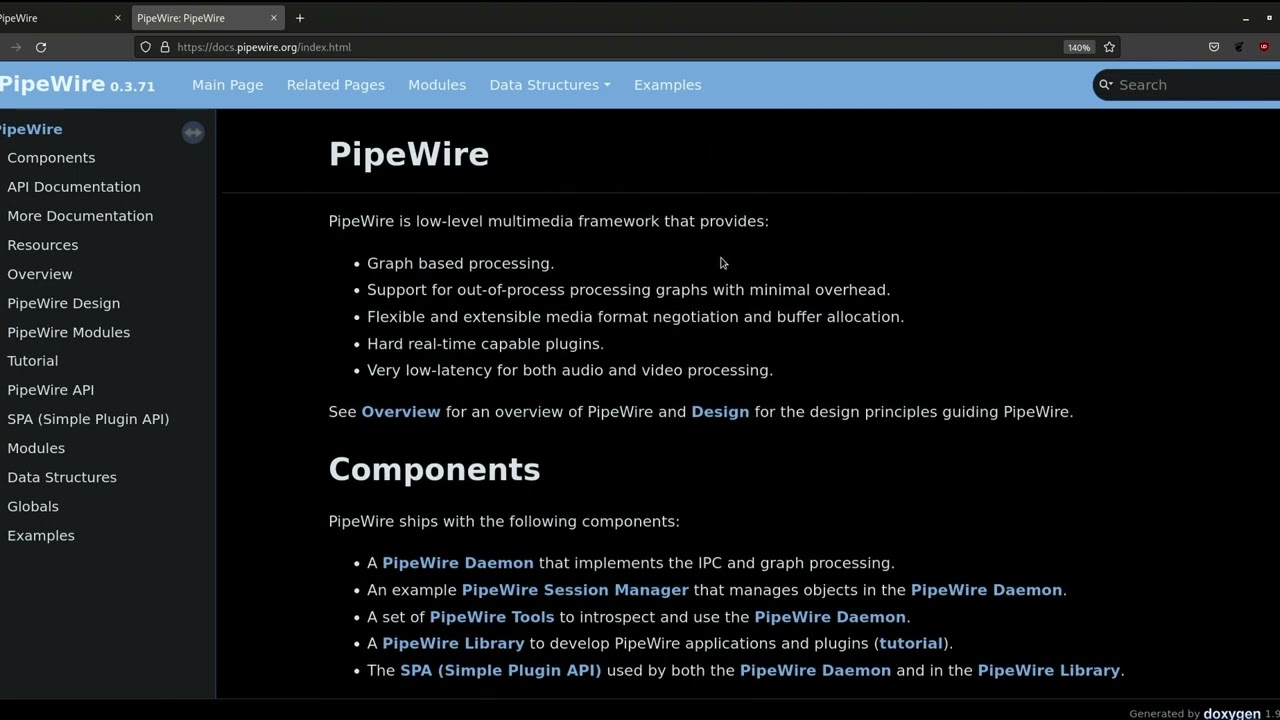This screenshot has width=1280, height=720.
Task: Click the search magnifier dropdown icon
Action: coord(1106,85)
